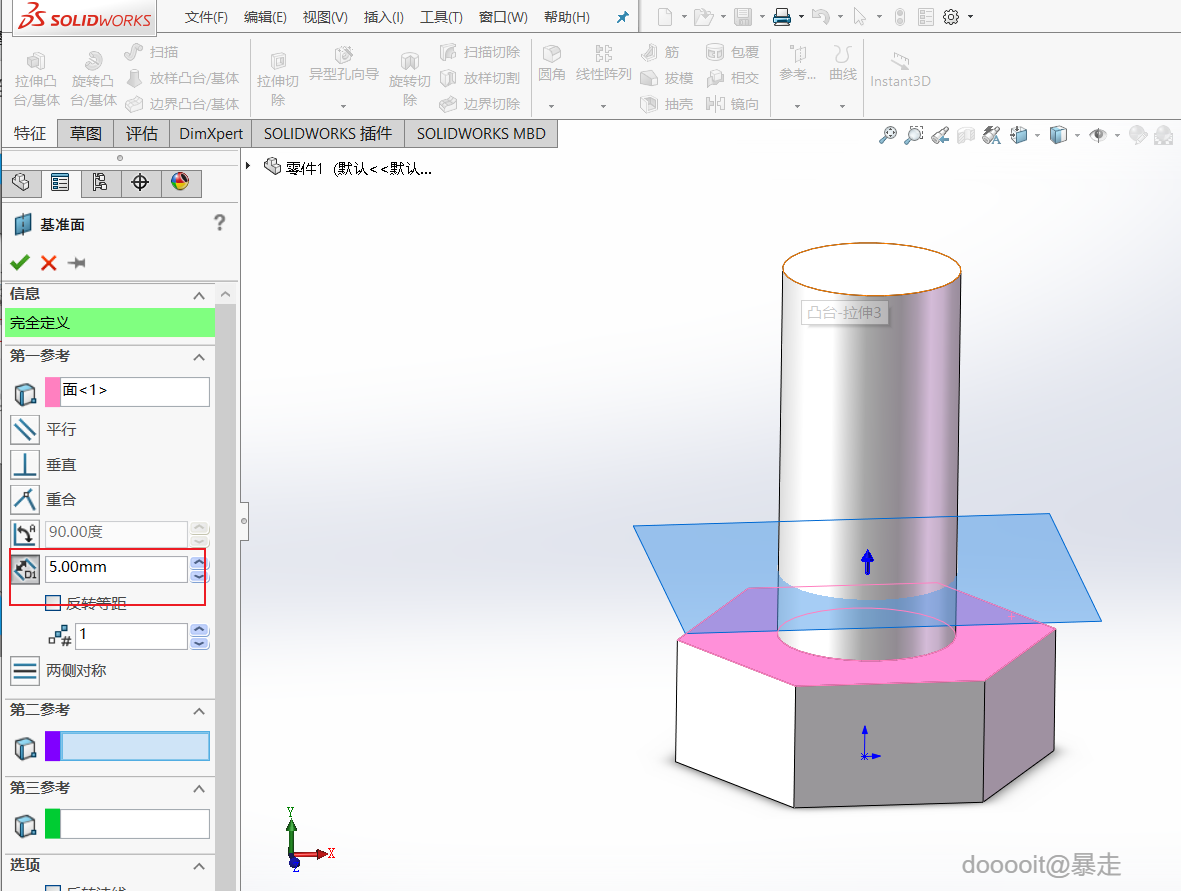Open the ConfigurationManager tab icon
The image size is (1181, 891).
click(99, 183)
